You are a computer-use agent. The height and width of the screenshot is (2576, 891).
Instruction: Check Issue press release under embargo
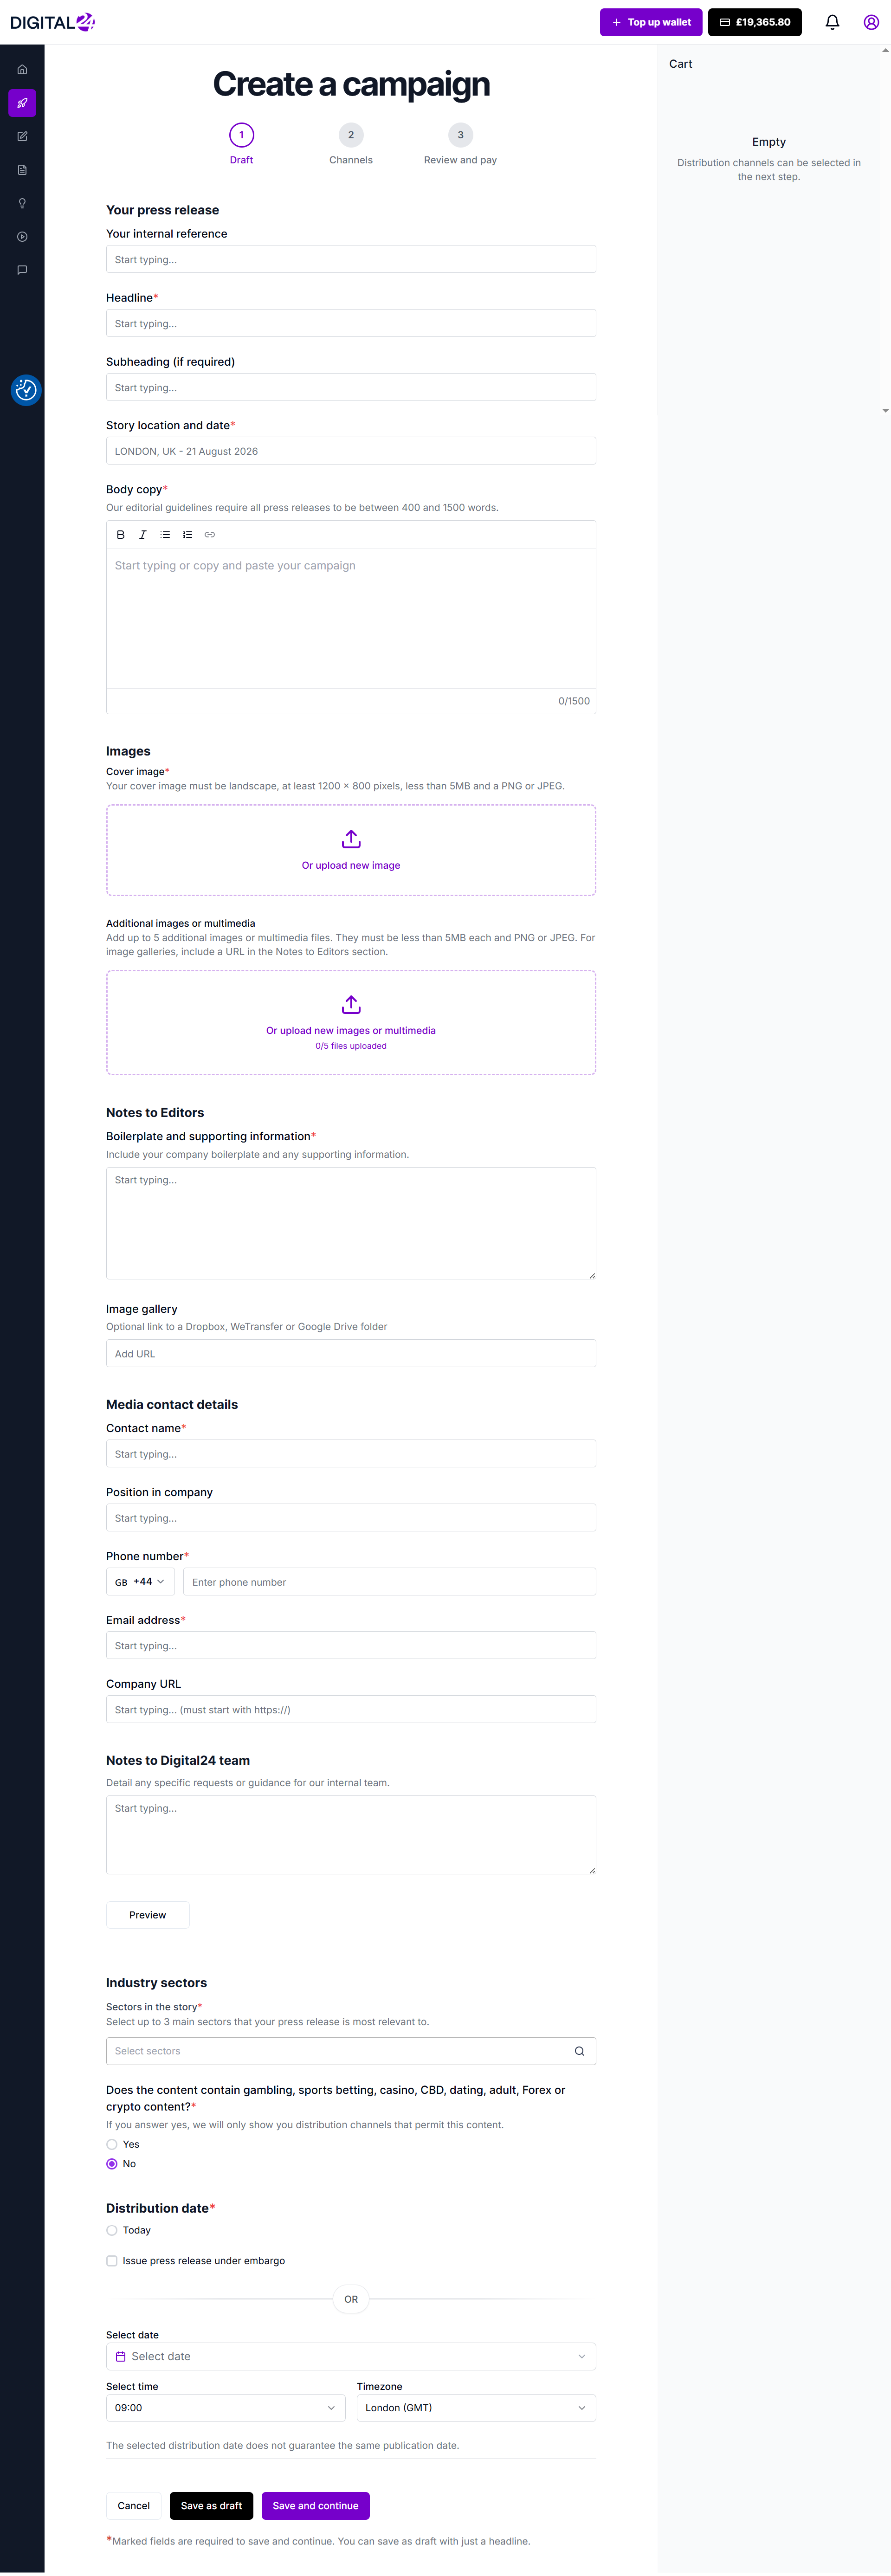pos(111,2260)
